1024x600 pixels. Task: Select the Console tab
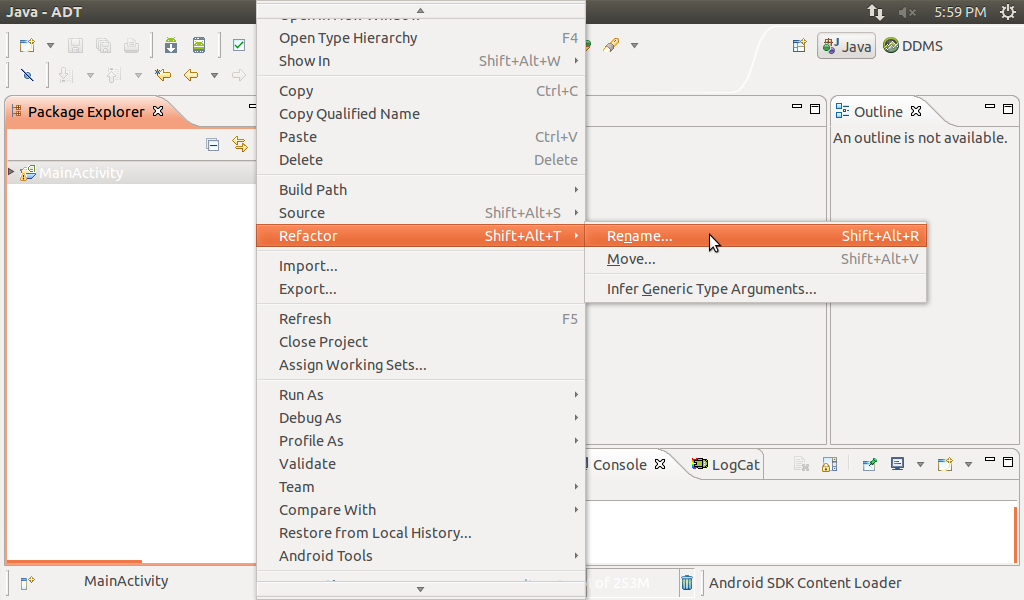(619, 464)
